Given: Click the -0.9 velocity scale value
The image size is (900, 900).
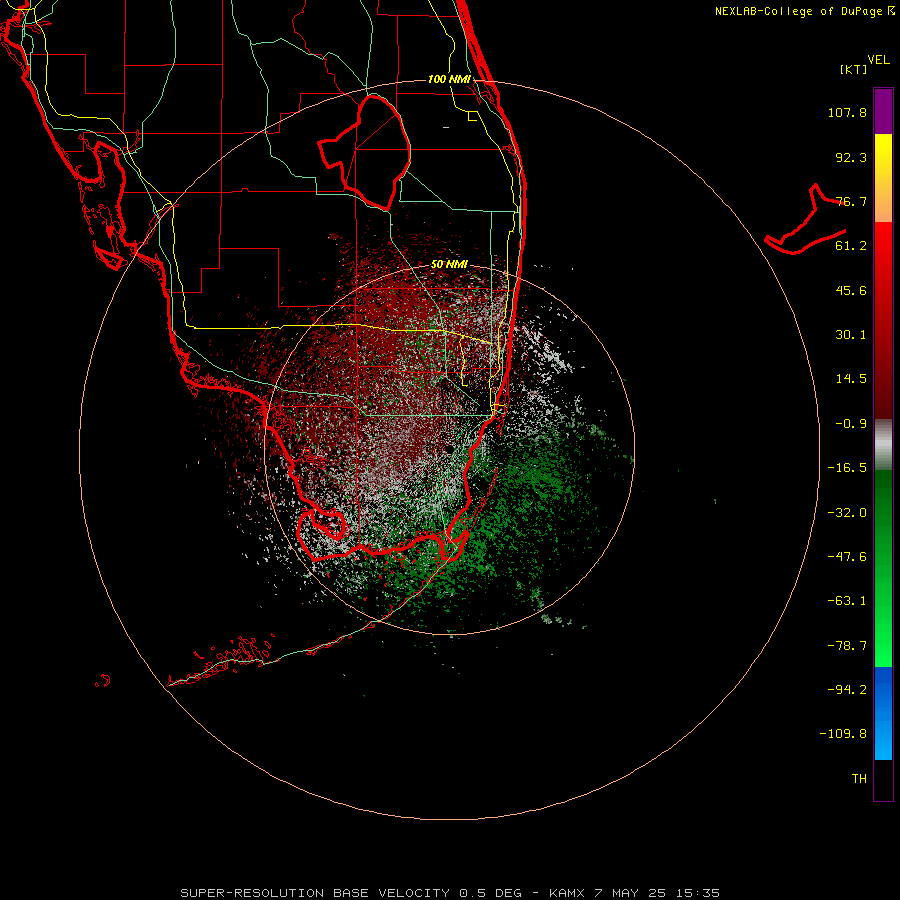Looking at the screenshot, I should [851, 424].
